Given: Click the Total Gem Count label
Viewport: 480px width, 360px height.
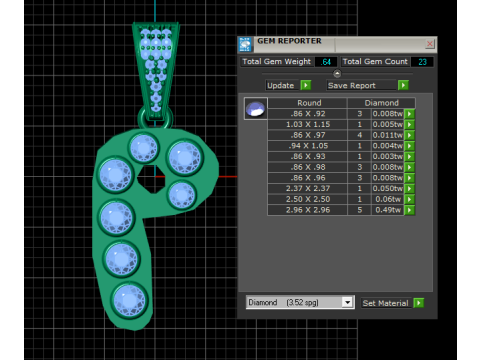Looking at the screenshot, I should pyautogui.click(x=375, y=62).
